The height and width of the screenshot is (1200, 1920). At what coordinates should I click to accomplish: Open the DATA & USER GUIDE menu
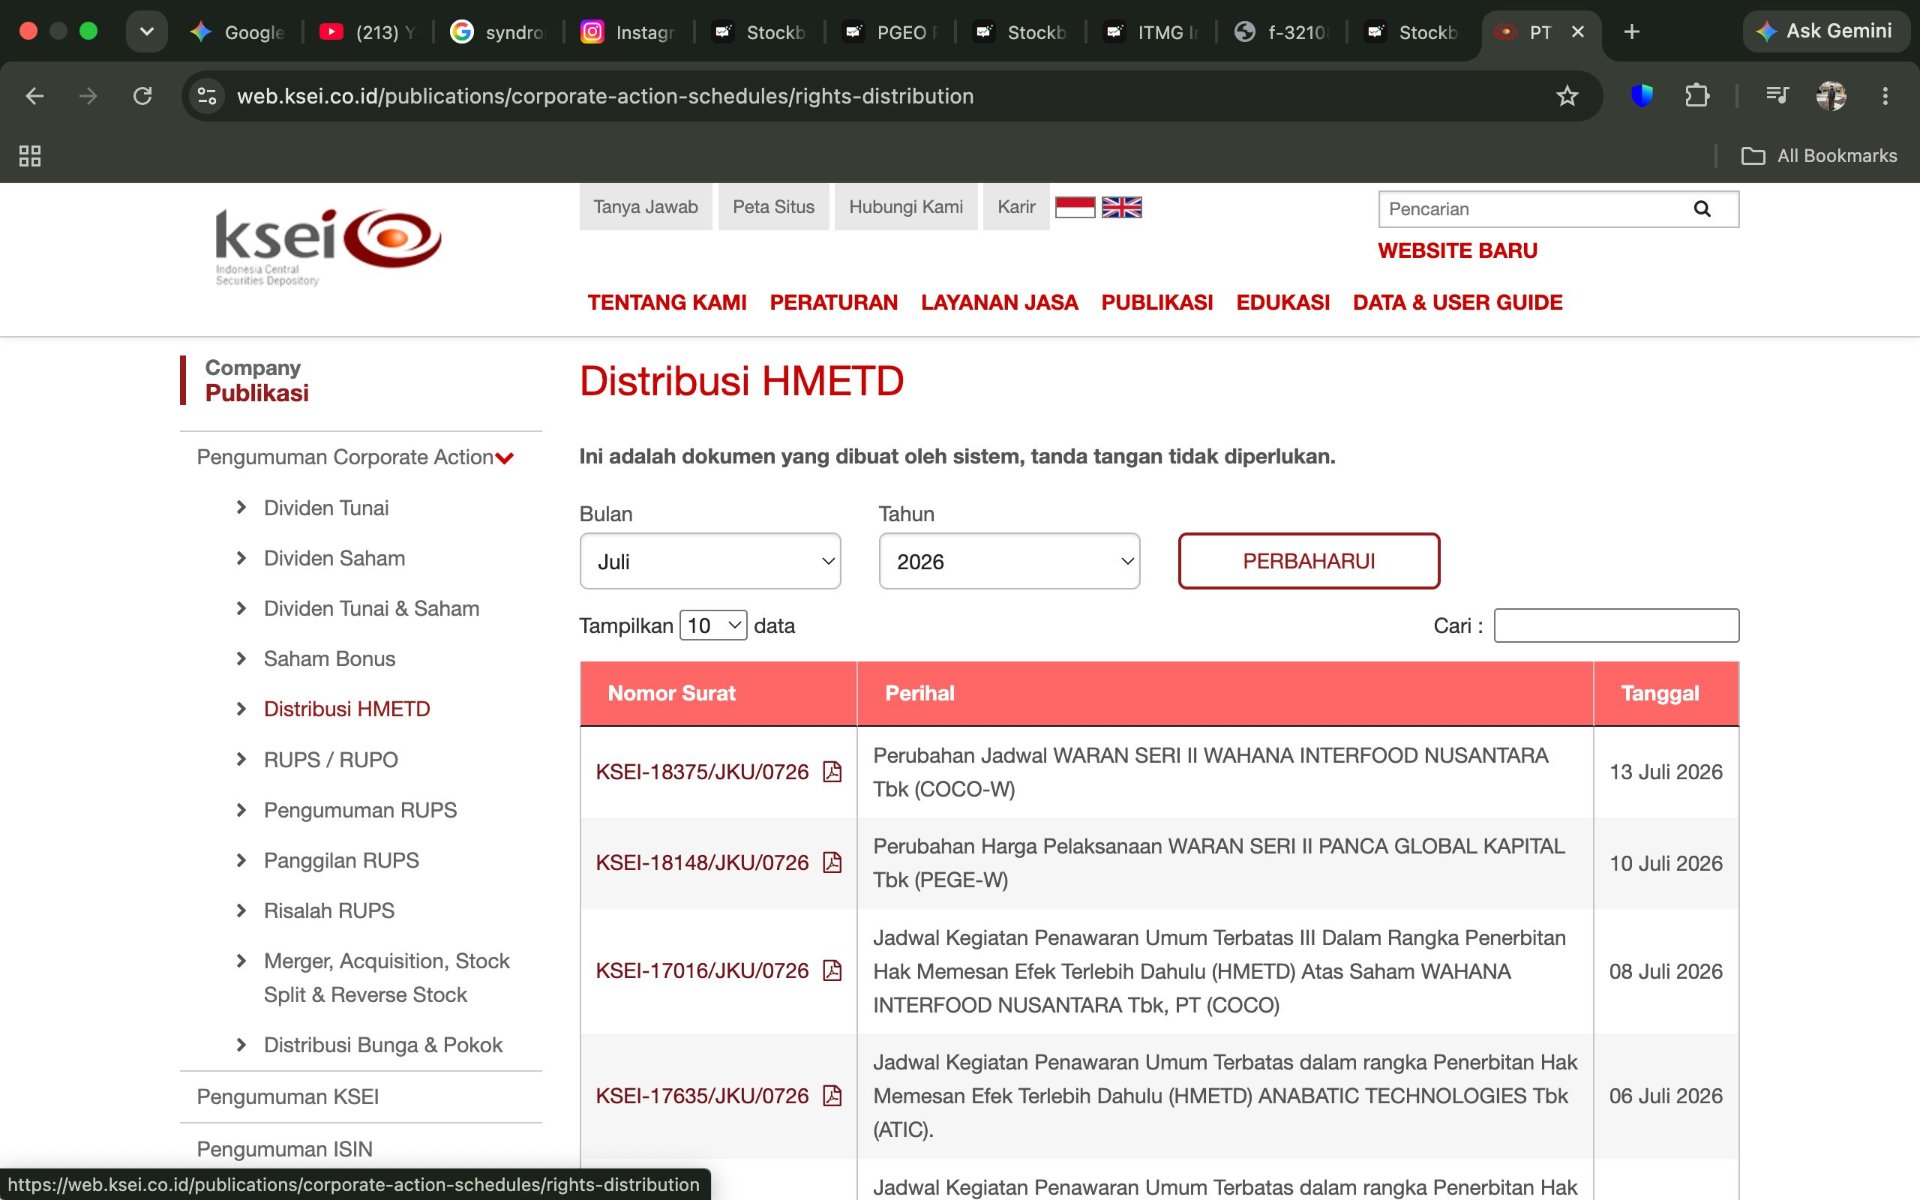coord(1457,303)
